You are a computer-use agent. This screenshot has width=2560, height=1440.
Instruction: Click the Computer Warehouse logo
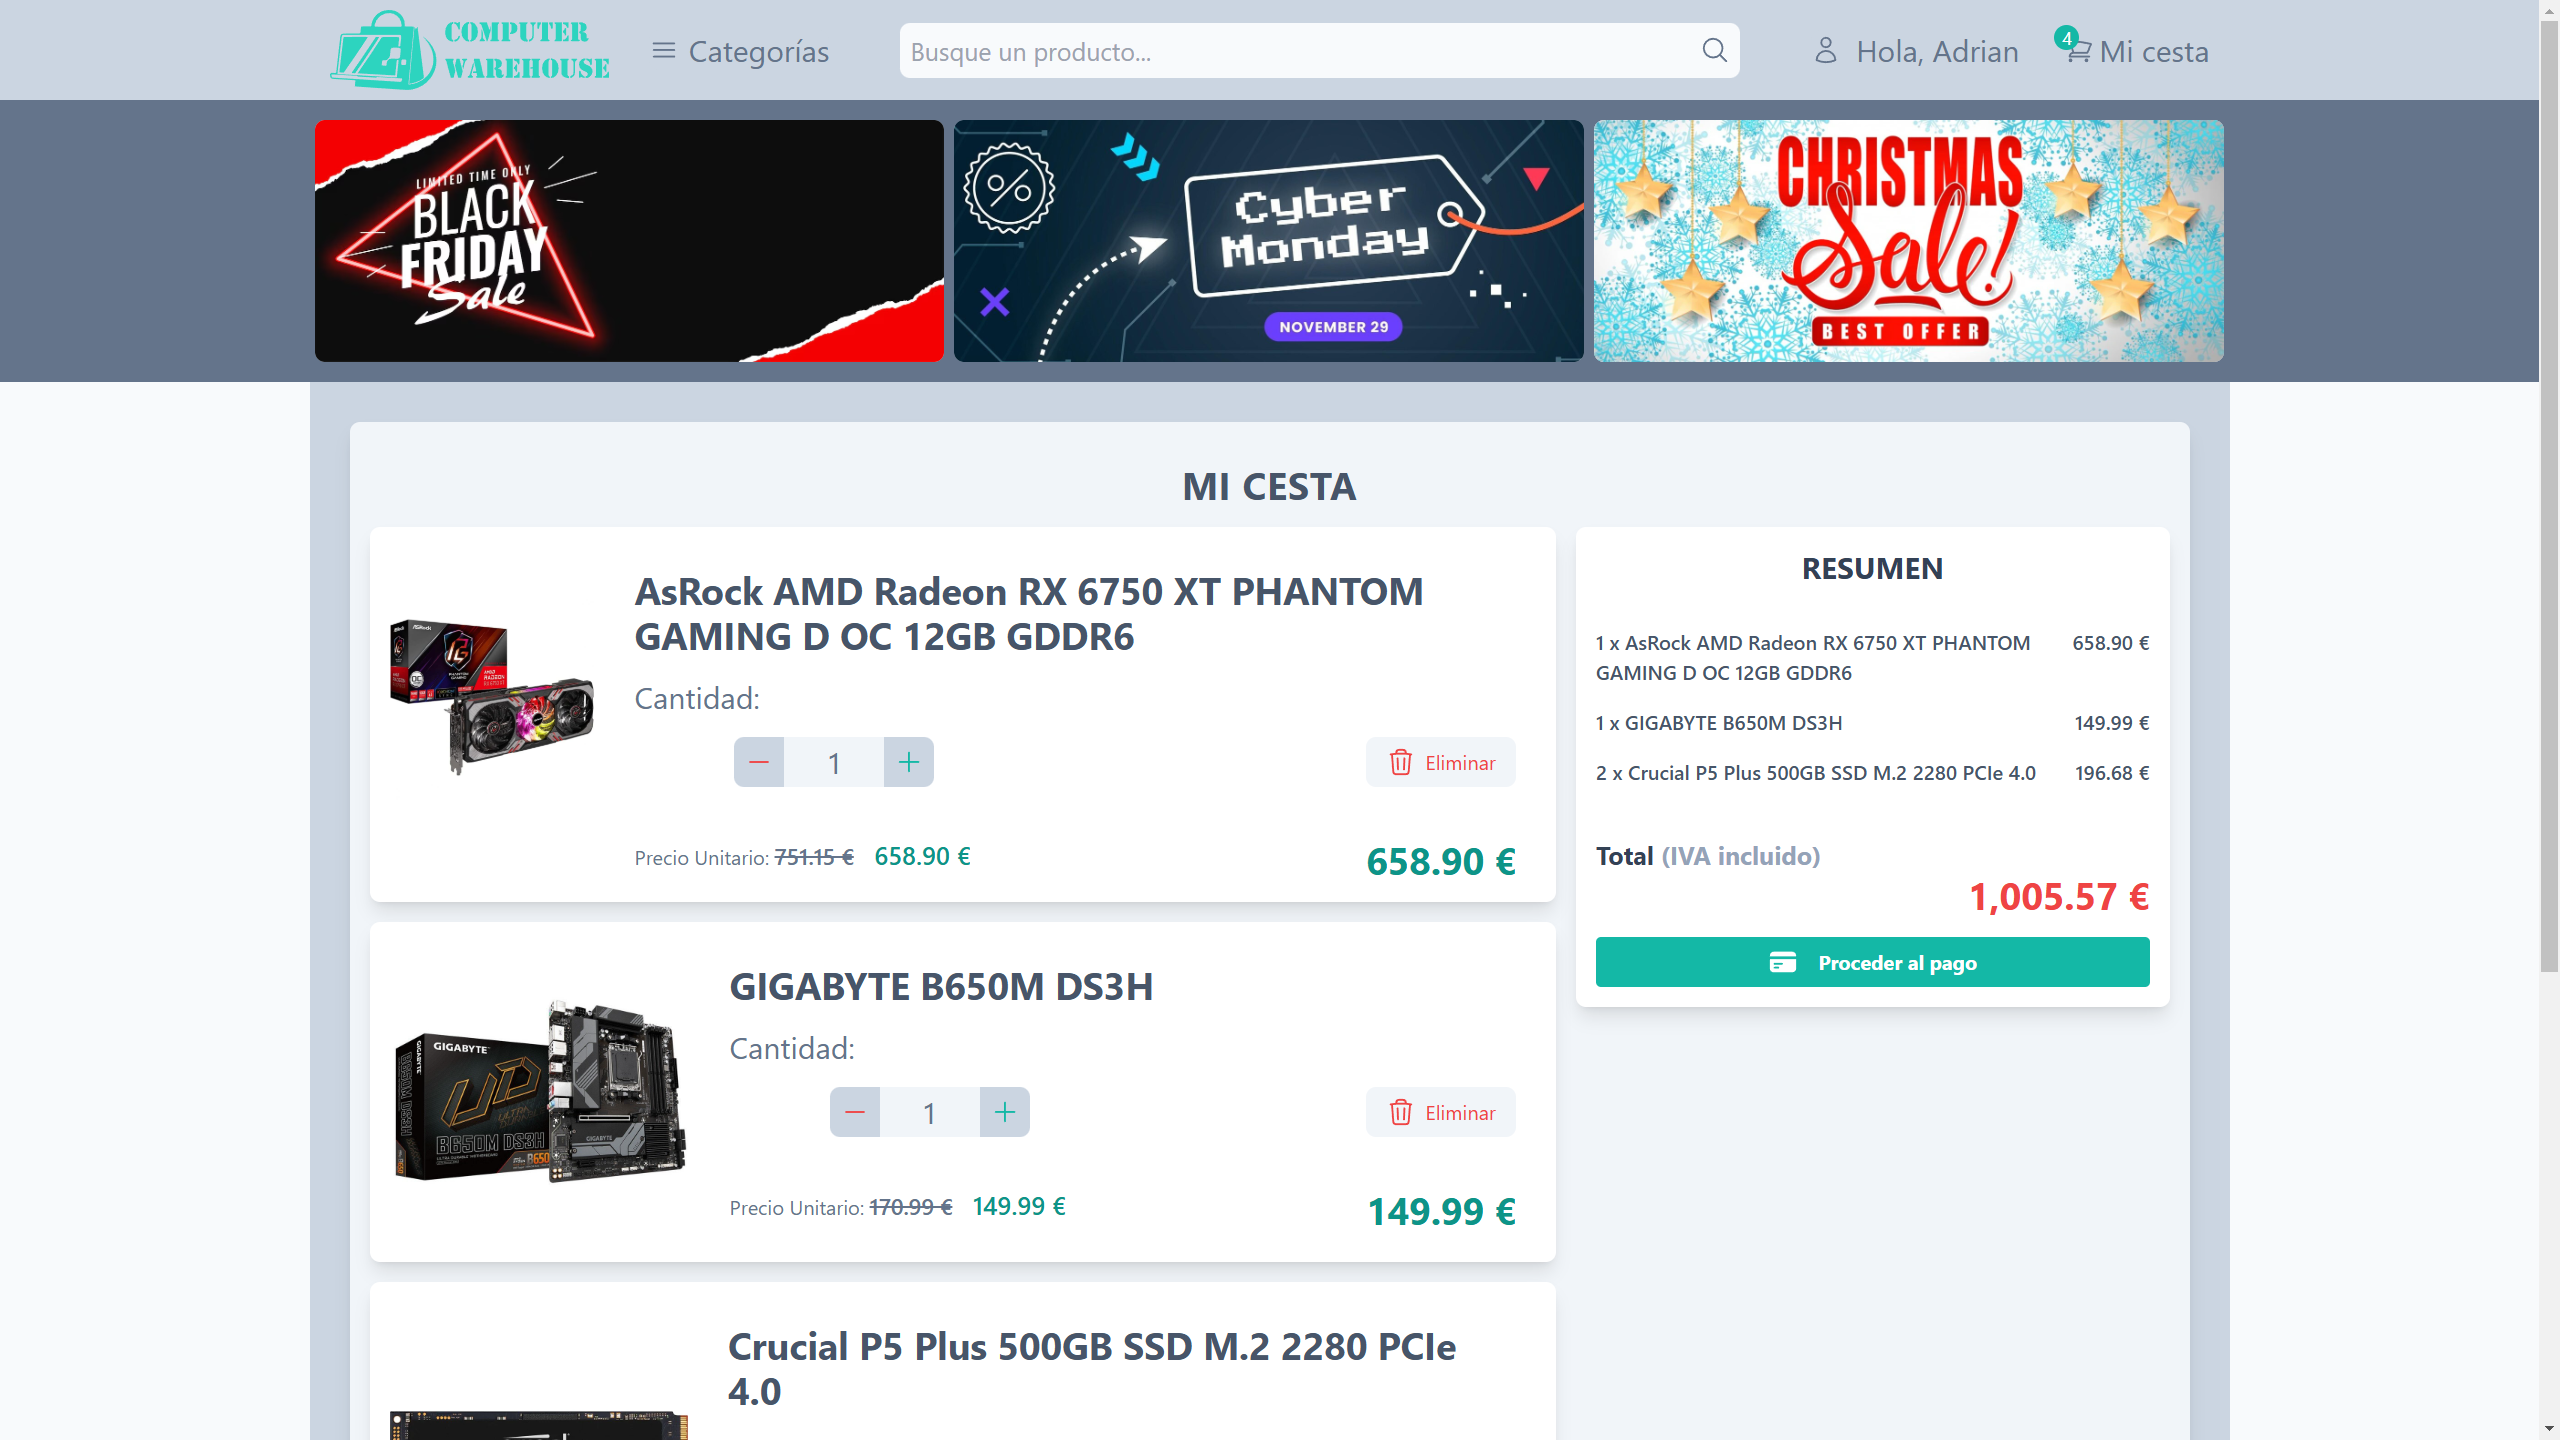click(470, 50)
